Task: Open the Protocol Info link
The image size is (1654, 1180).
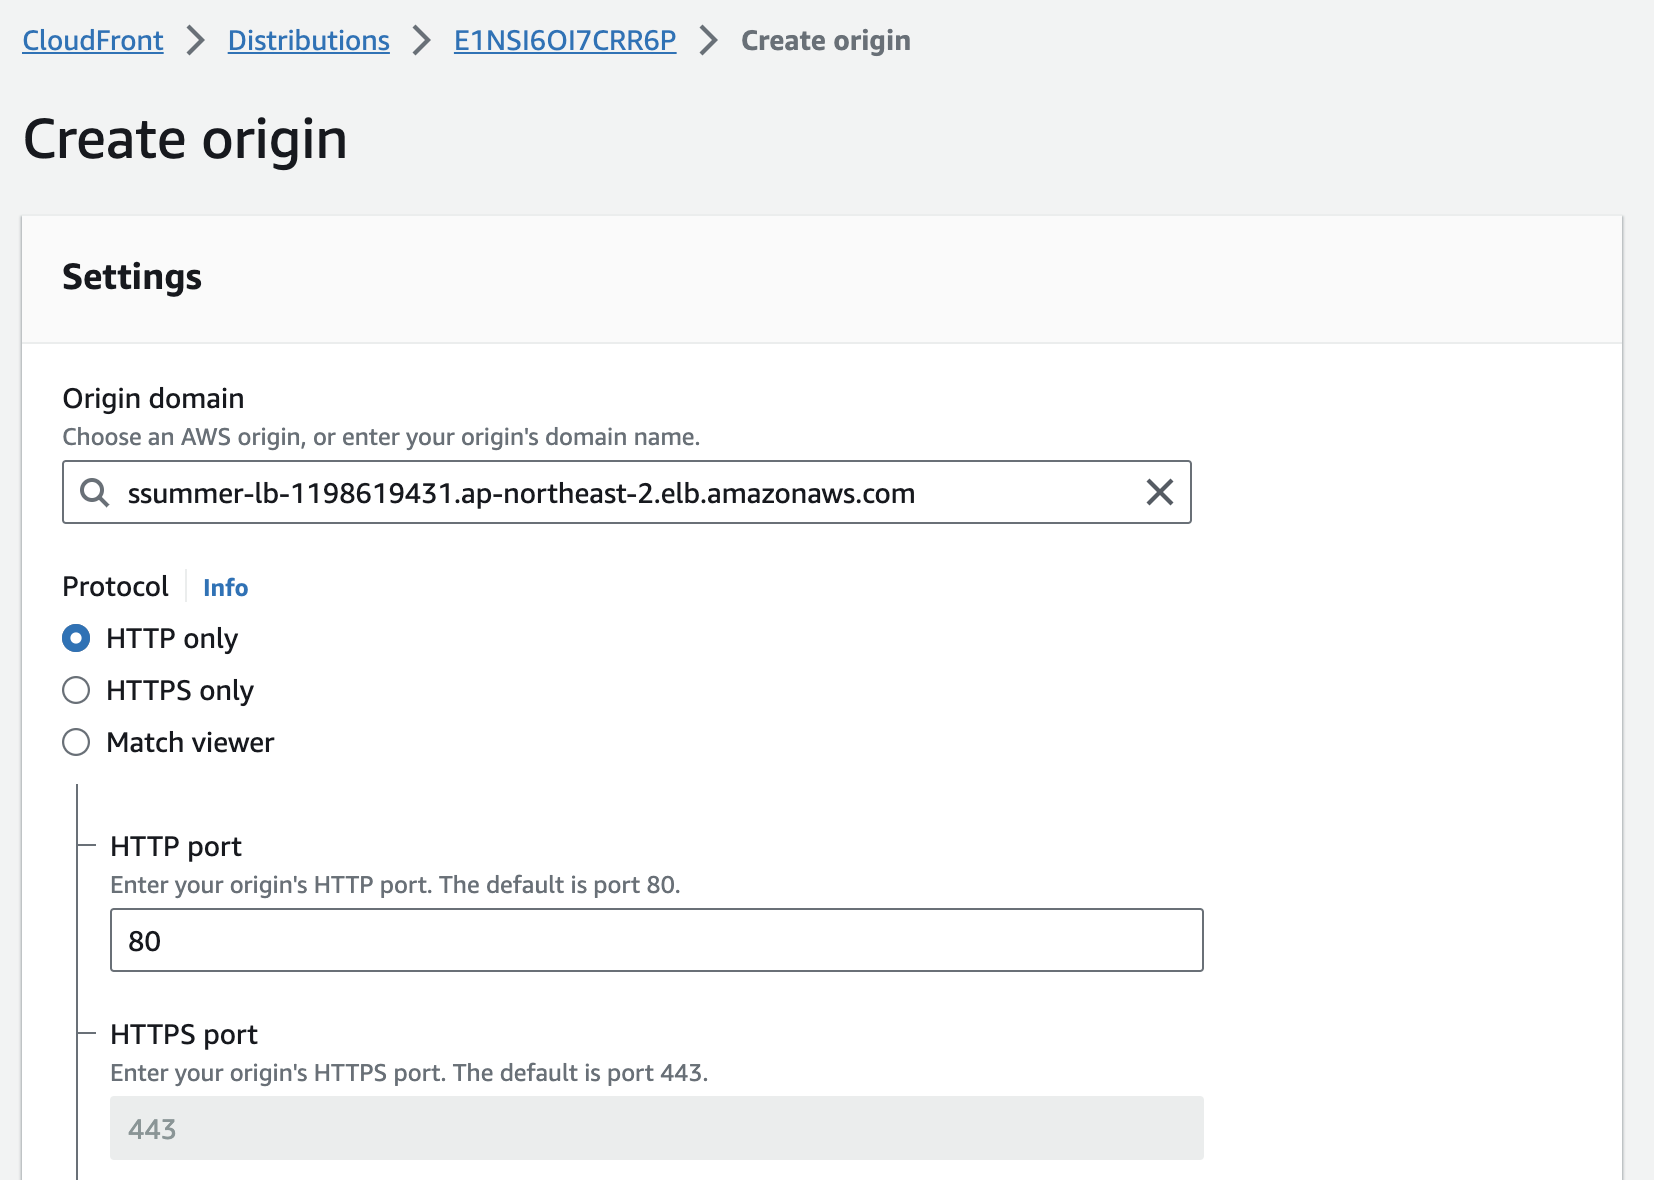Action: [225, 587]
